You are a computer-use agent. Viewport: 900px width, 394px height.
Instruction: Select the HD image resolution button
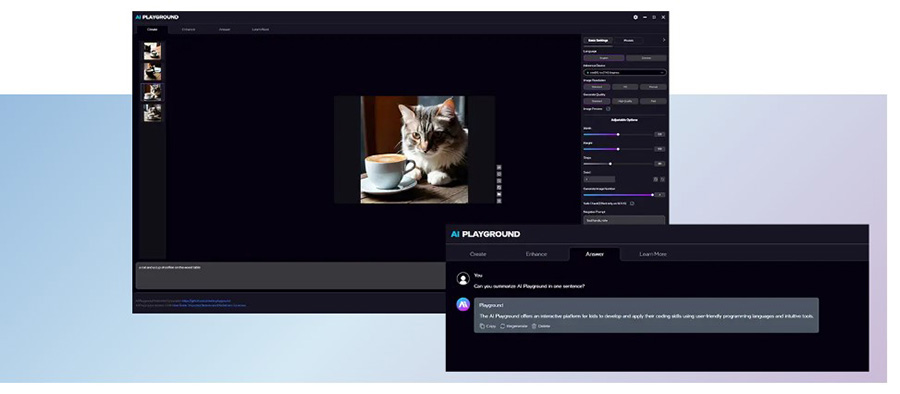pyautogui.click(x=624, y=87)
